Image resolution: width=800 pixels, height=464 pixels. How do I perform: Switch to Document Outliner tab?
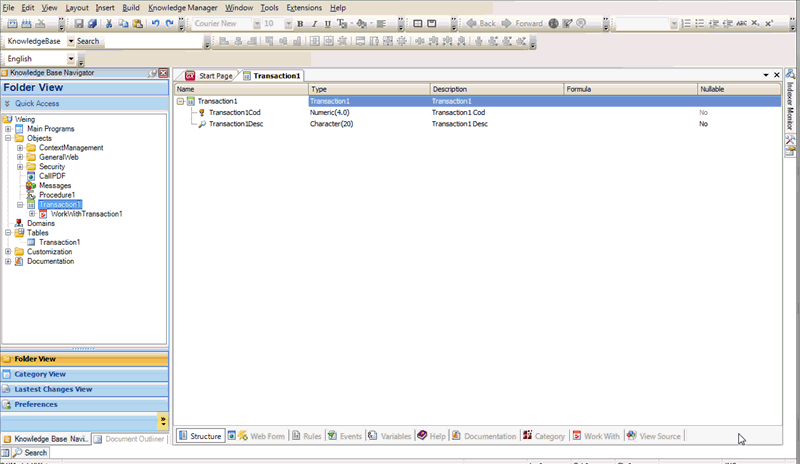point(130,439)
